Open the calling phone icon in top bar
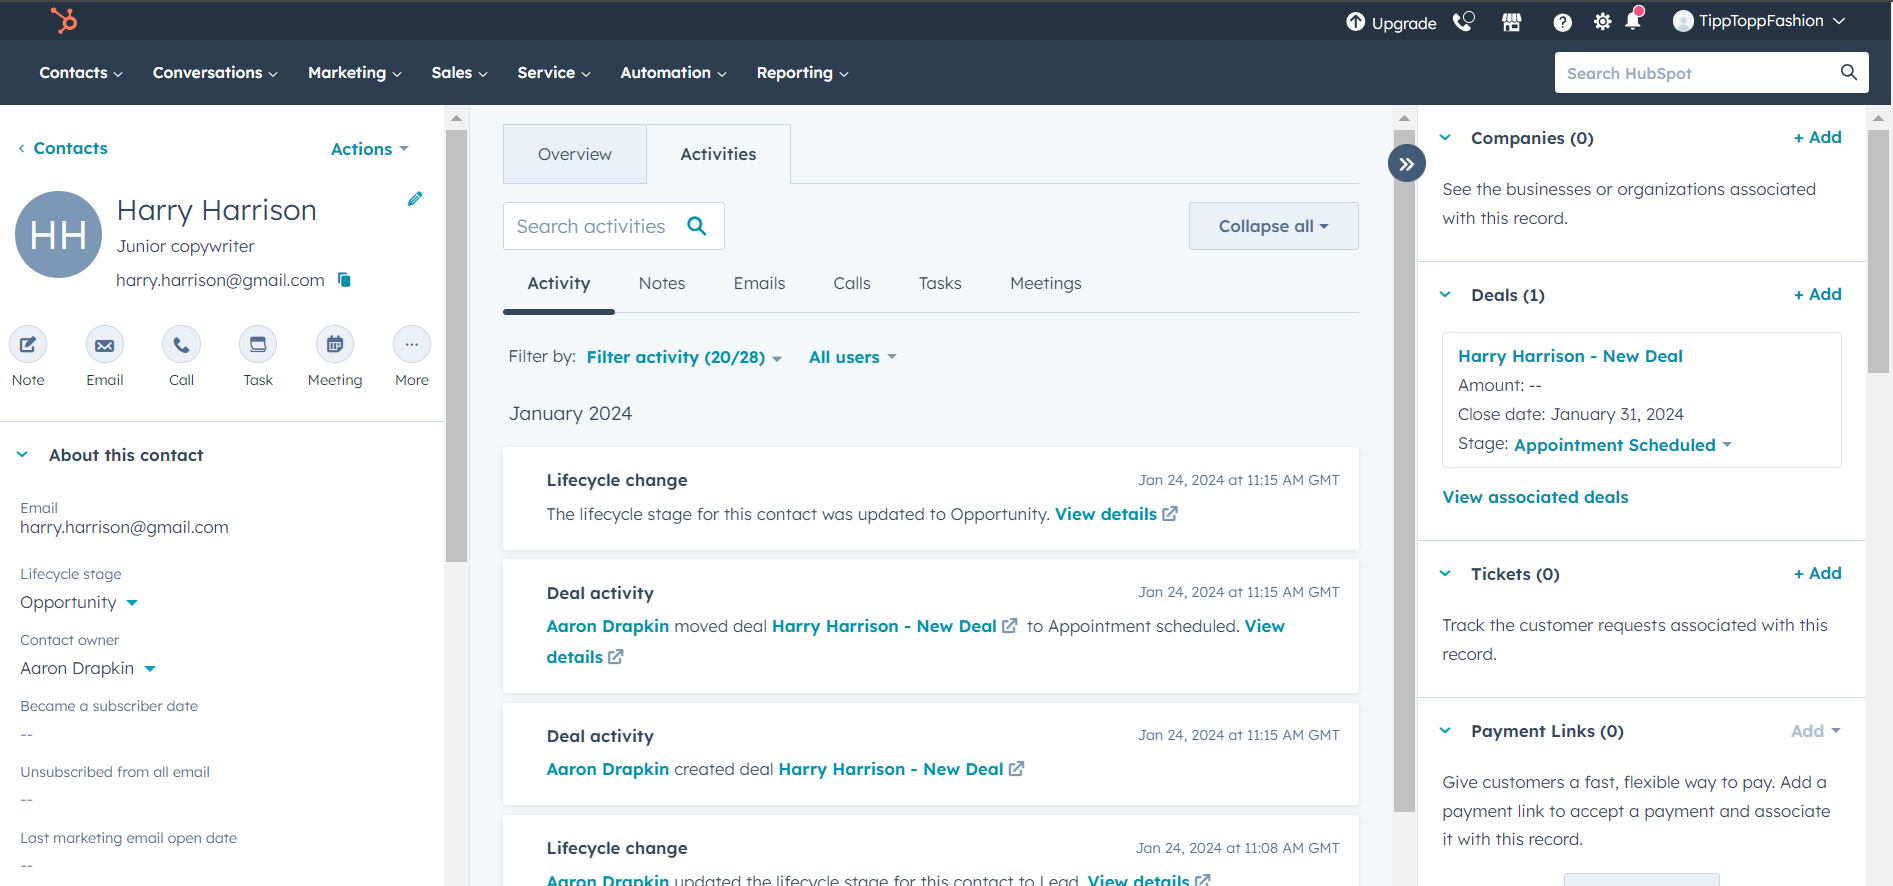1893x886 pixels. click(x=1463, y=22)
